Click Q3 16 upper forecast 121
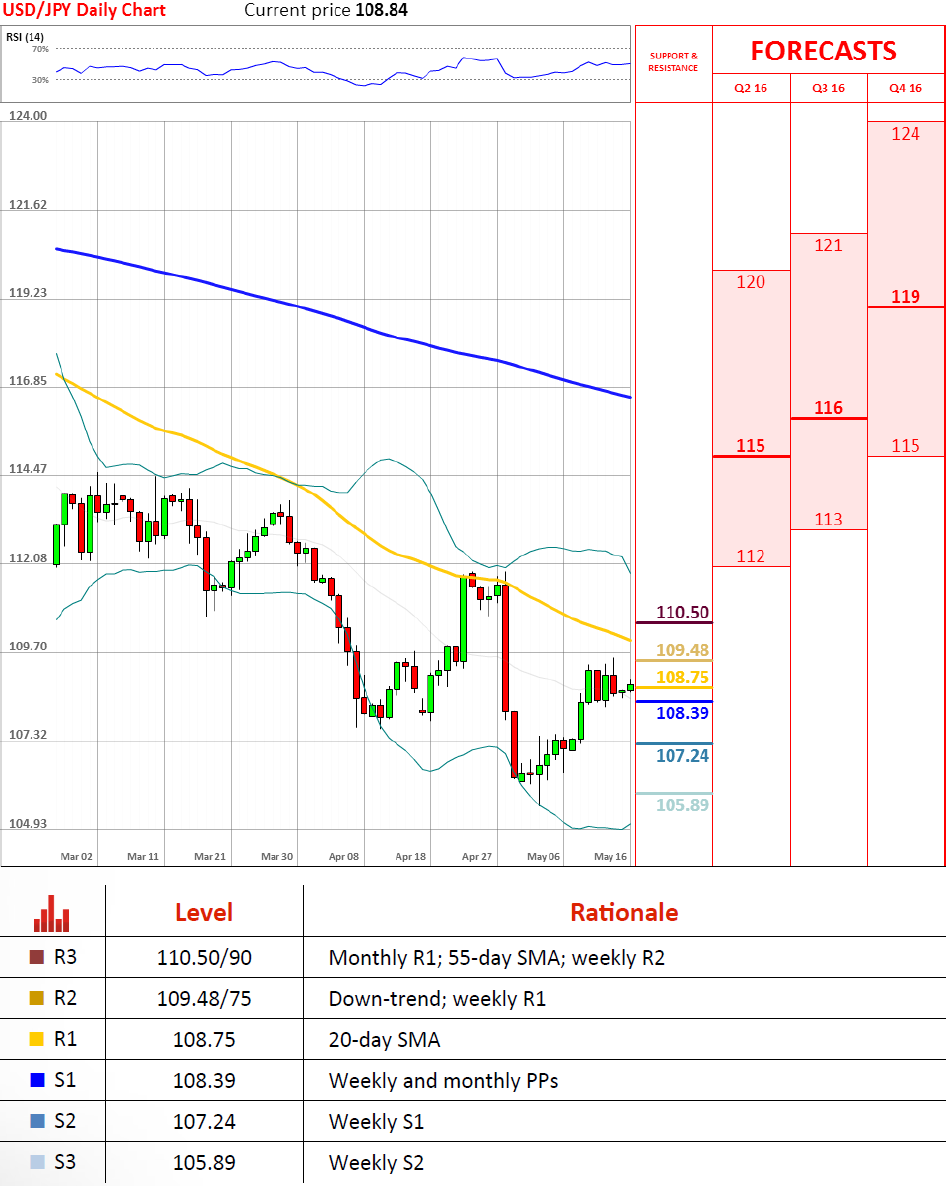Image resolution: width=947 pixels, height=1186 pixels. point(828,245)
